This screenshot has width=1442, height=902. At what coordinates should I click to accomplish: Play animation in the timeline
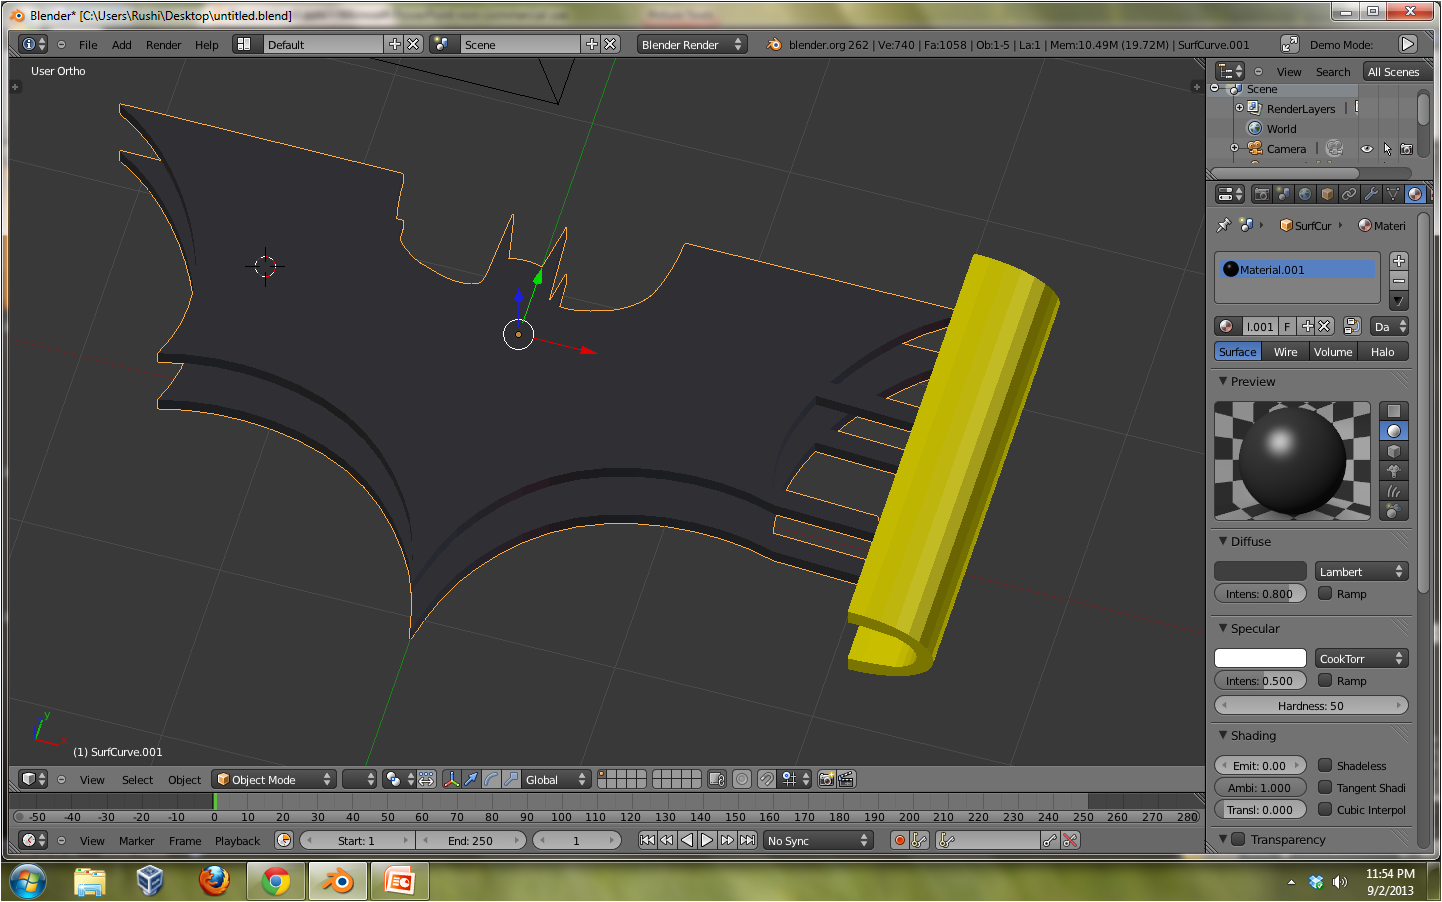pyautogui.click(x=707, y=840)
